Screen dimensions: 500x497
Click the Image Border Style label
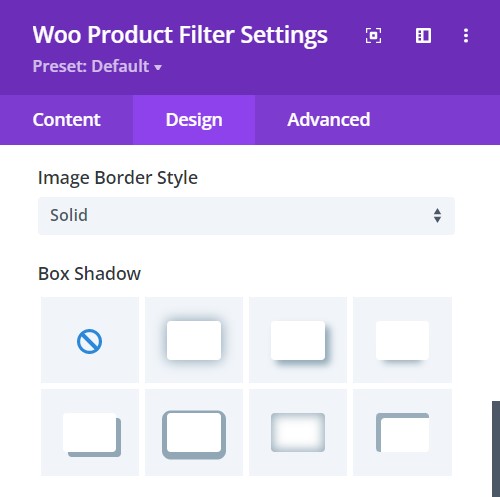(118, 178)
